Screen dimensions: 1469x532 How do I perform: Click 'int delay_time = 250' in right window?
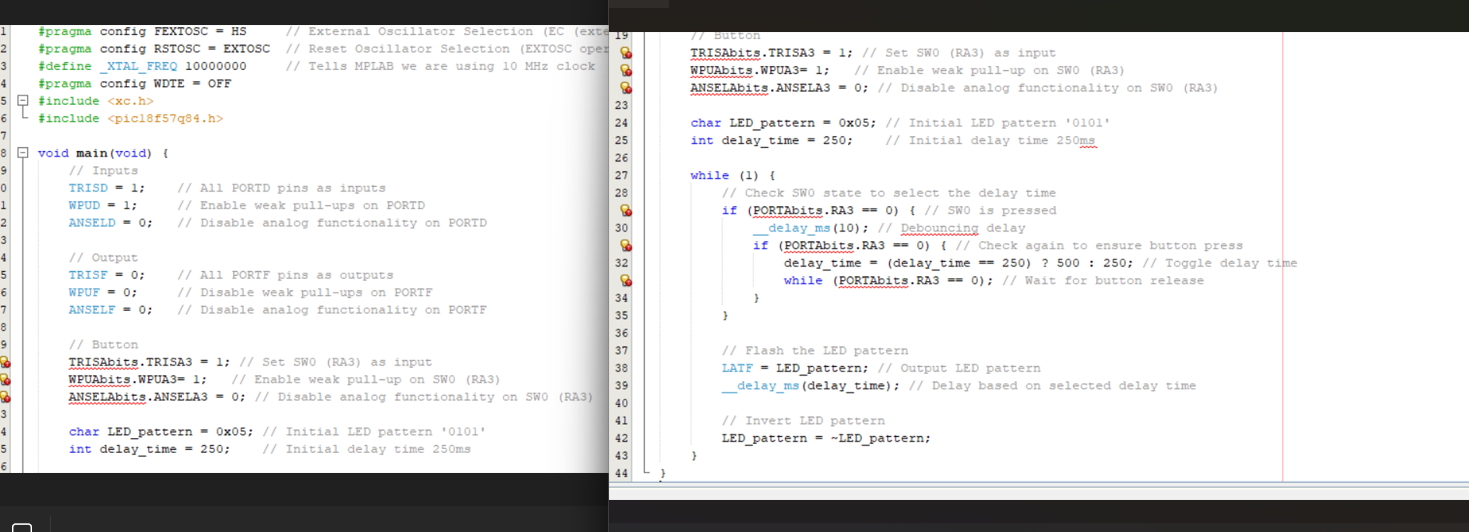[x=772, y=141]
